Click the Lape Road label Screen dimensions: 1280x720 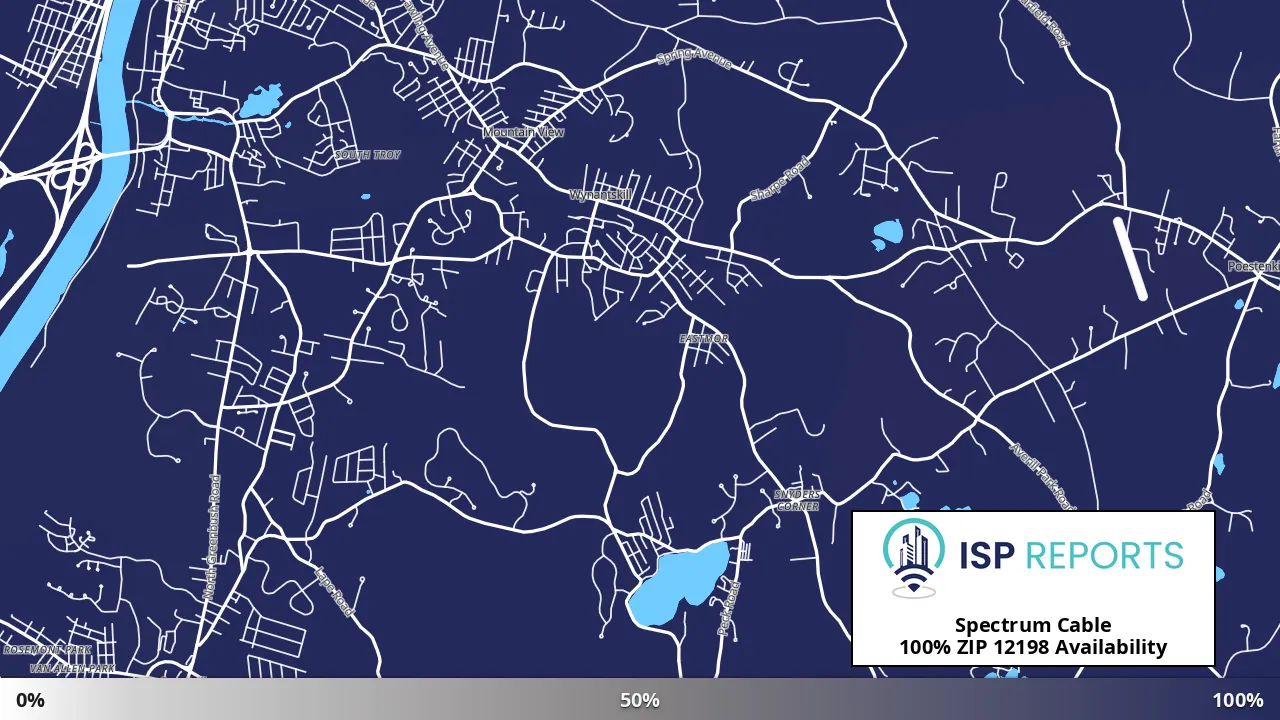(x=334, y=591)
